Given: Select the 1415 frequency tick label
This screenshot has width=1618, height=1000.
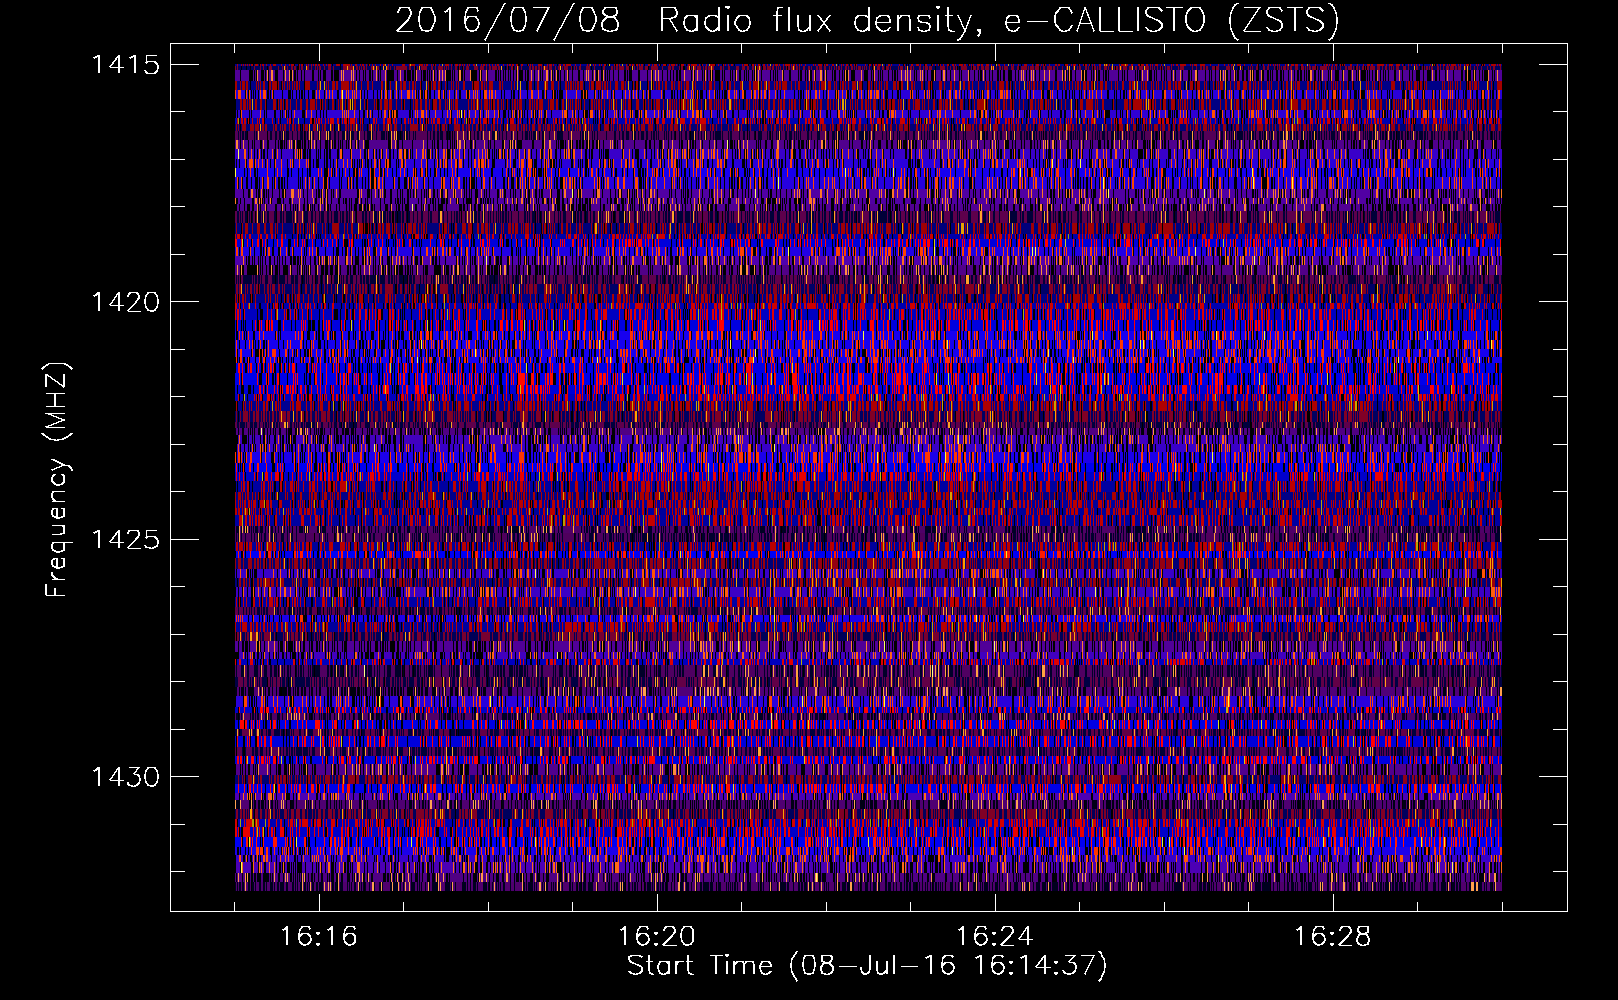Looking at the screenshot, I should click(x=125, y=65).
